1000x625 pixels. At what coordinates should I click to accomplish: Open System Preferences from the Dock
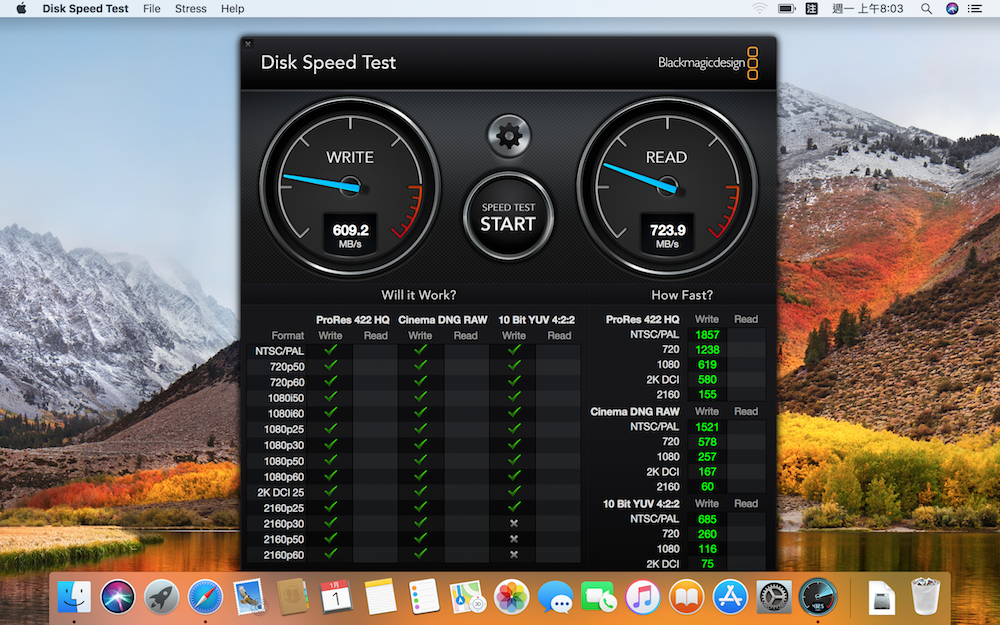click(774, 597)
